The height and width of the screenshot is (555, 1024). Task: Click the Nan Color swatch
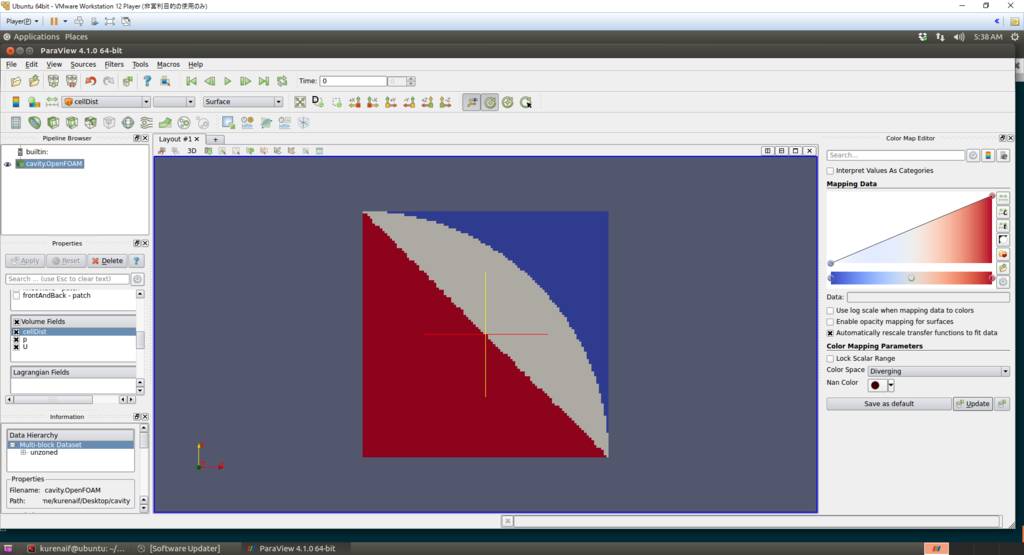pyautogui.click(x=876, y=385)
